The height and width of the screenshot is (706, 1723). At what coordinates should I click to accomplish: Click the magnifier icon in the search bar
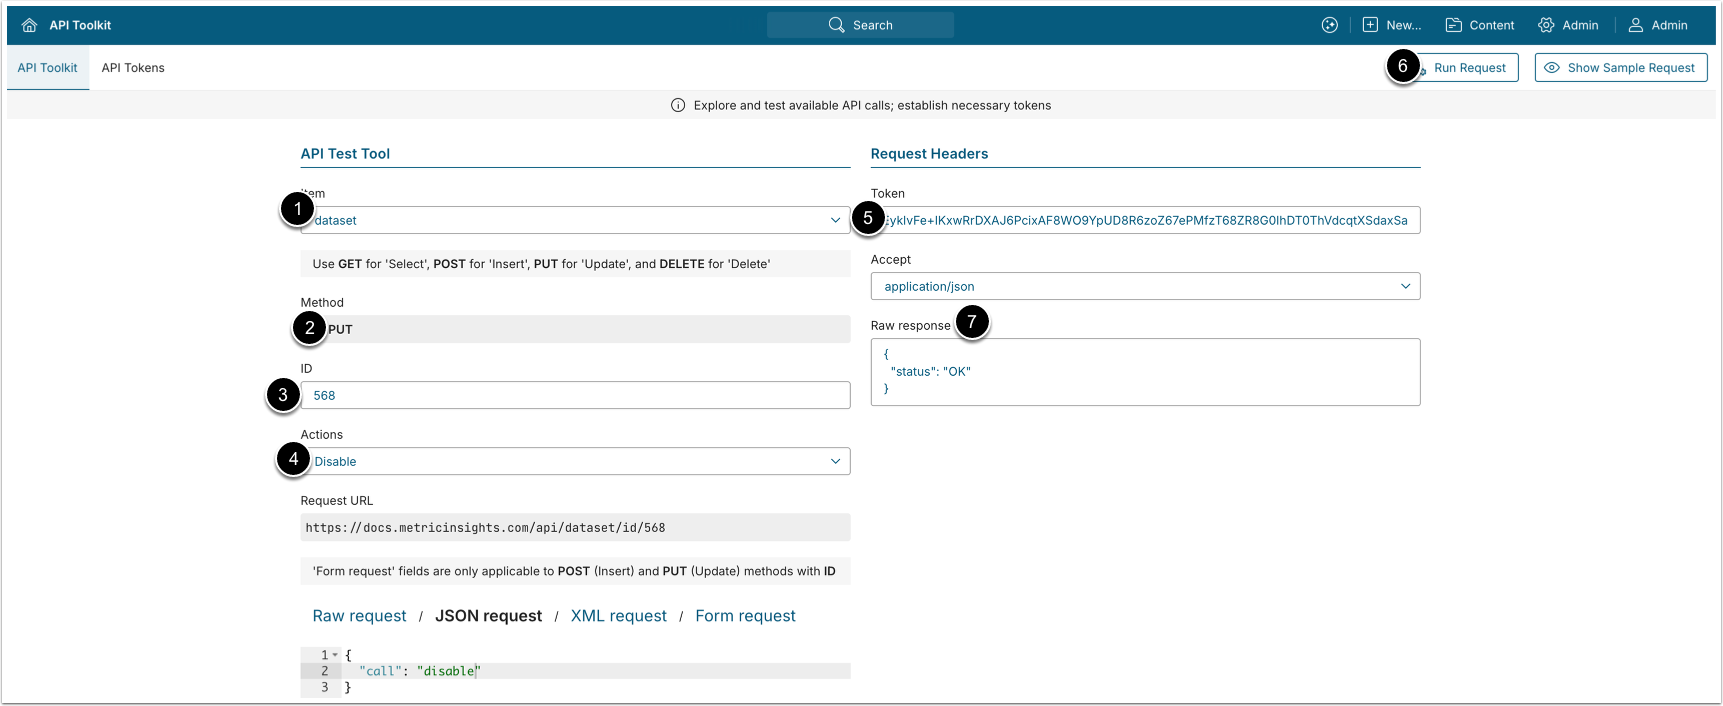coord(837,25)
